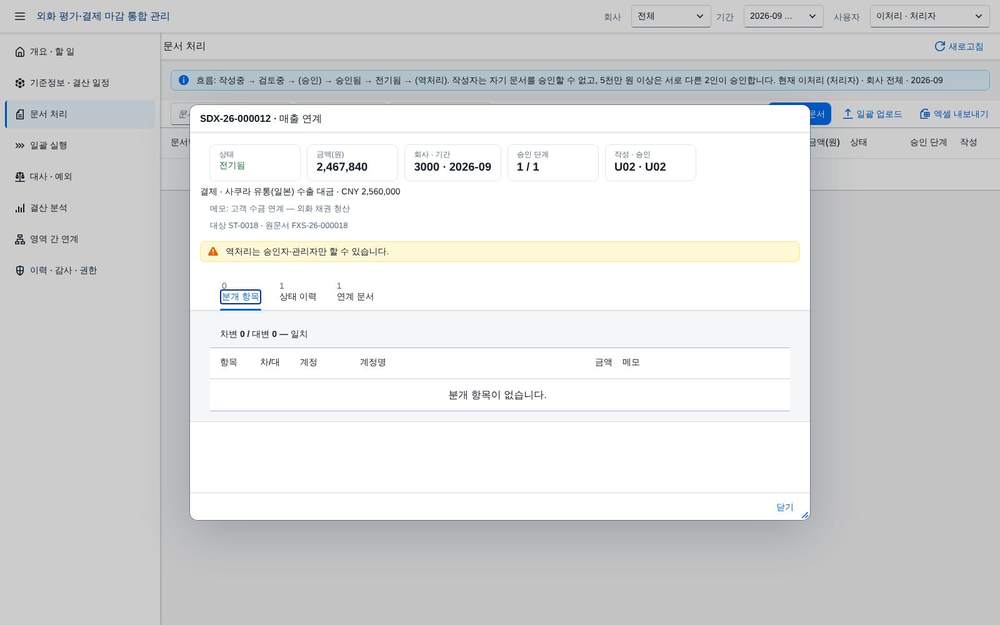Click the 상태 card showing 전기됨

click(x=254, y=162)
